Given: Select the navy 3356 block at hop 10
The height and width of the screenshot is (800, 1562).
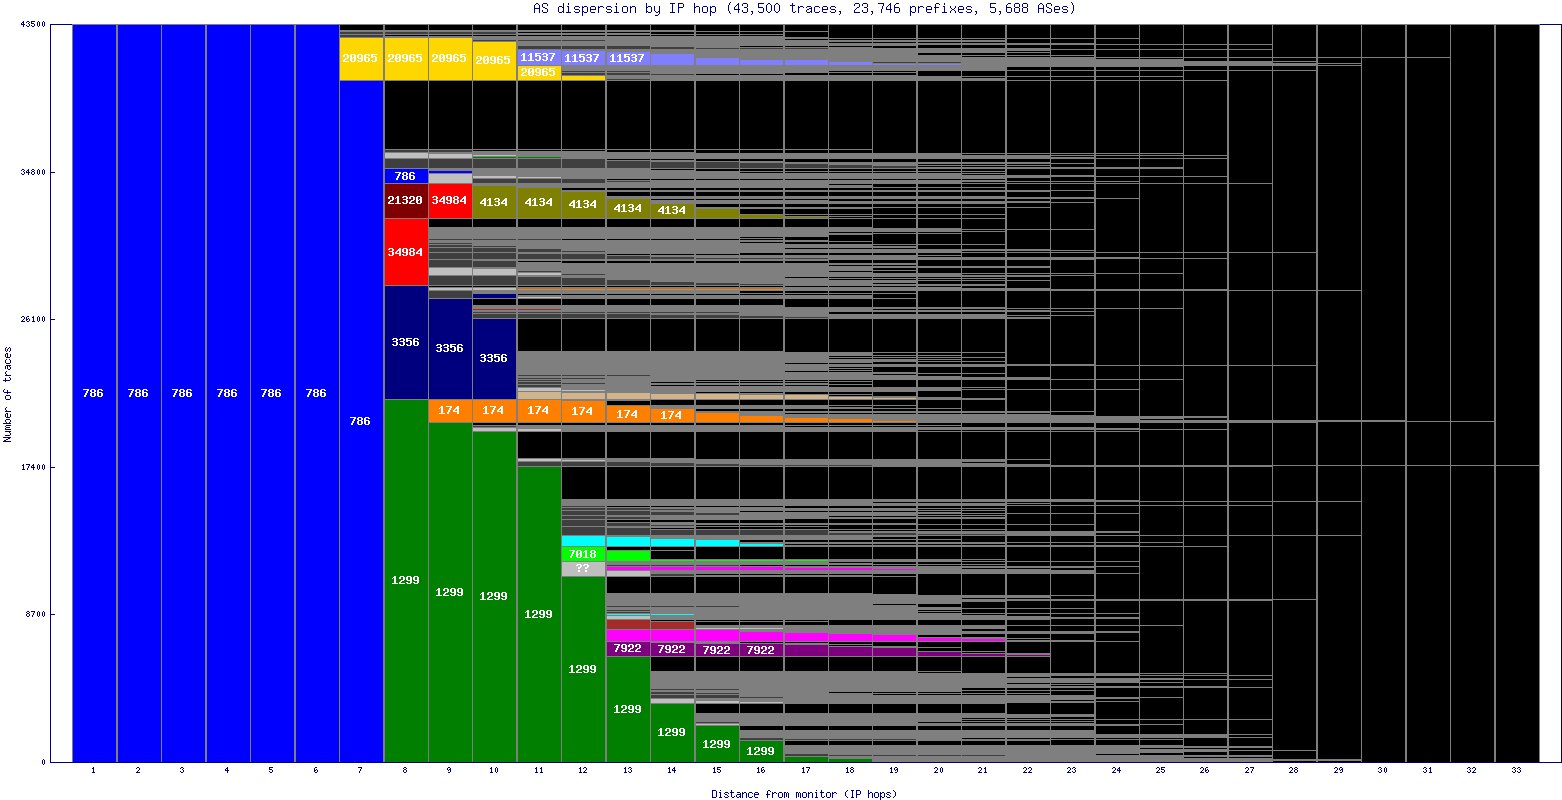Looking at the screenshot, I should [494, 358].
